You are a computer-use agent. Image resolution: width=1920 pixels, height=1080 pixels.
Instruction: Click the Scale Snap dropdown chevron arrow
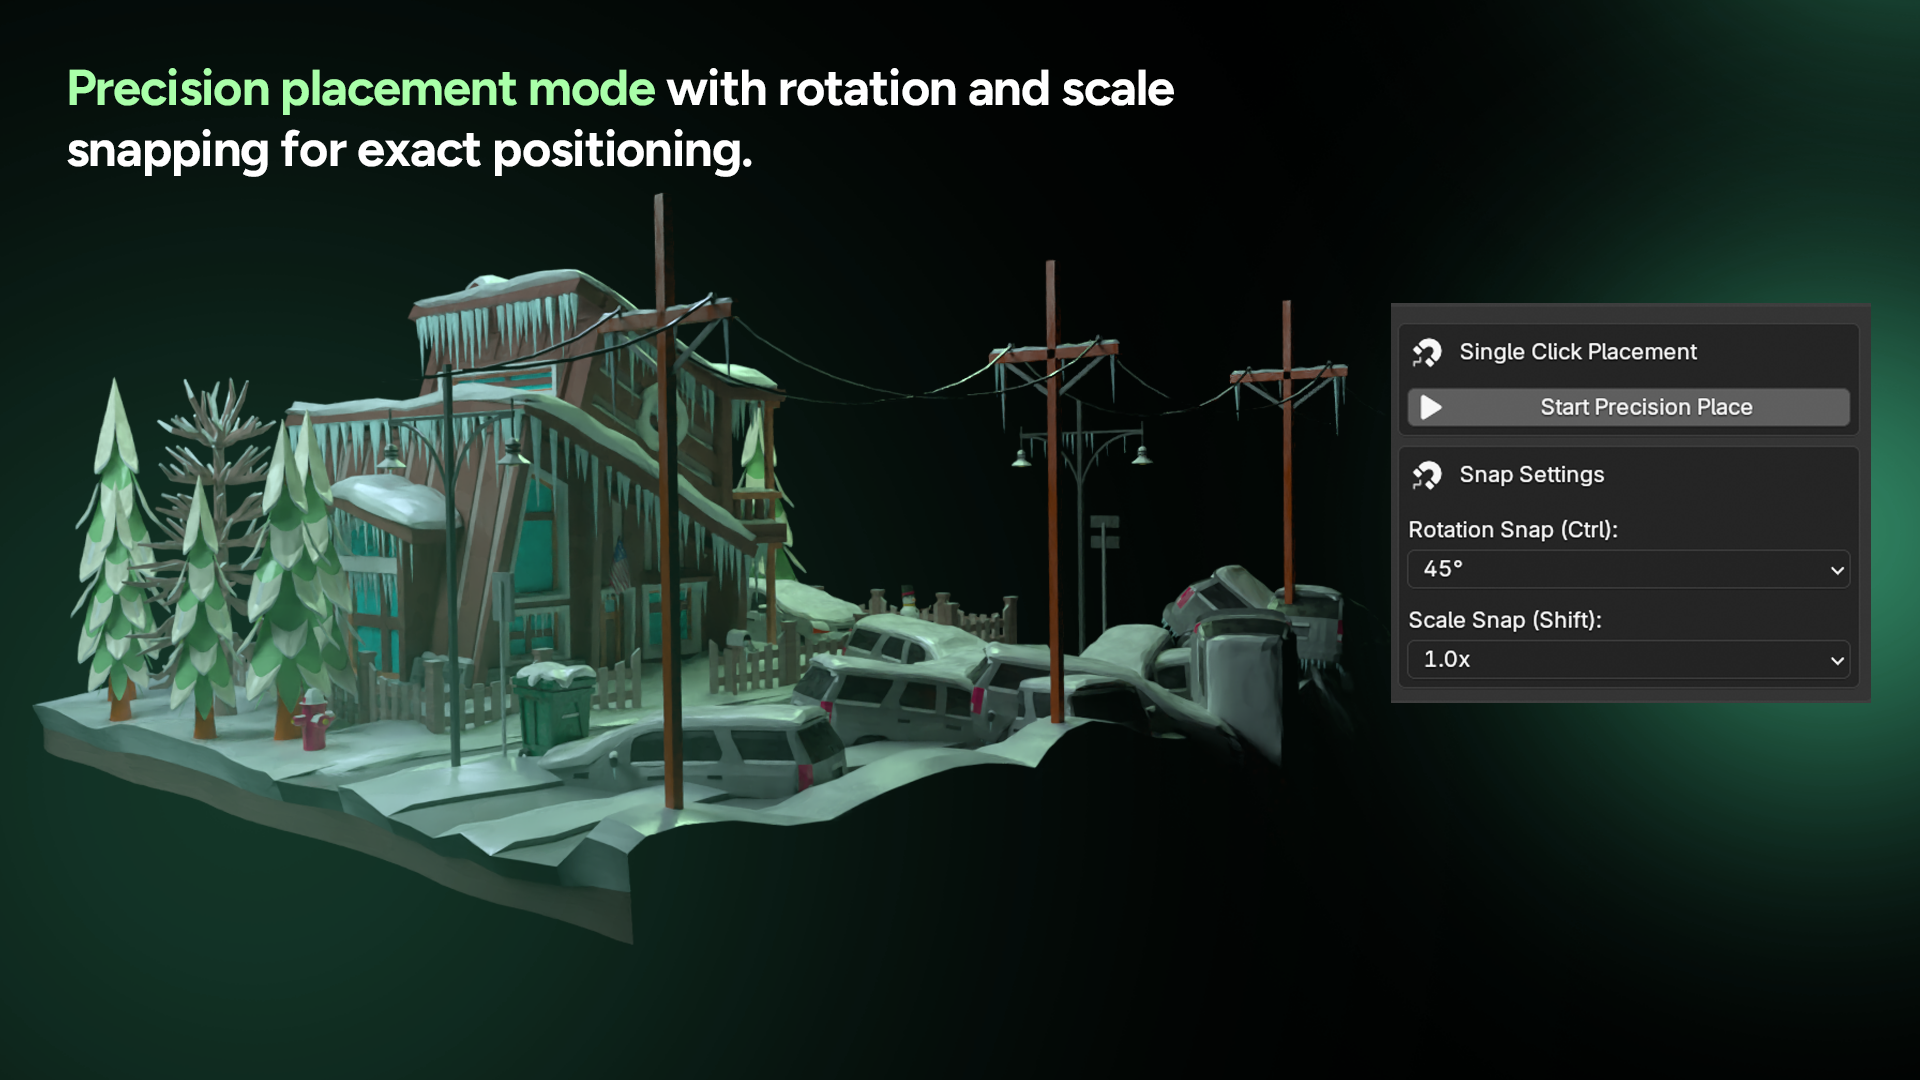click(x=1836, y=661)
